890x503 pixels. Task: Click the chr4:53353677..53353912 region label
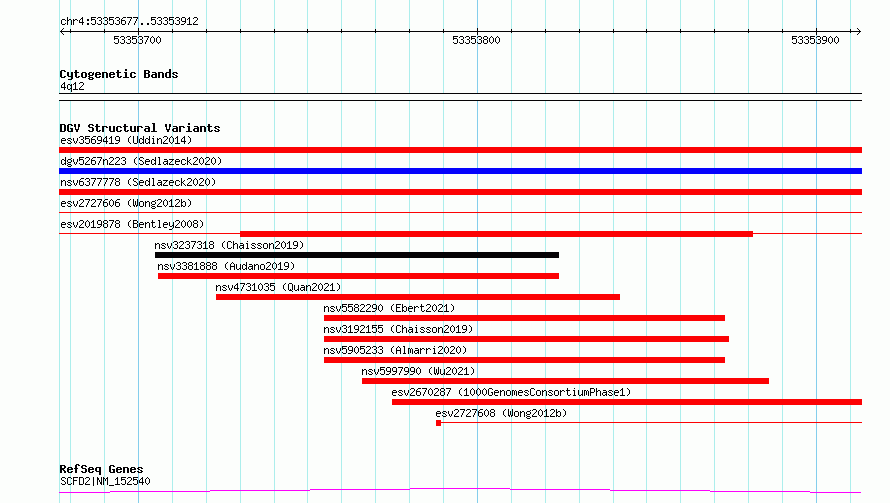pyautogui.click(x=129, y=21)
